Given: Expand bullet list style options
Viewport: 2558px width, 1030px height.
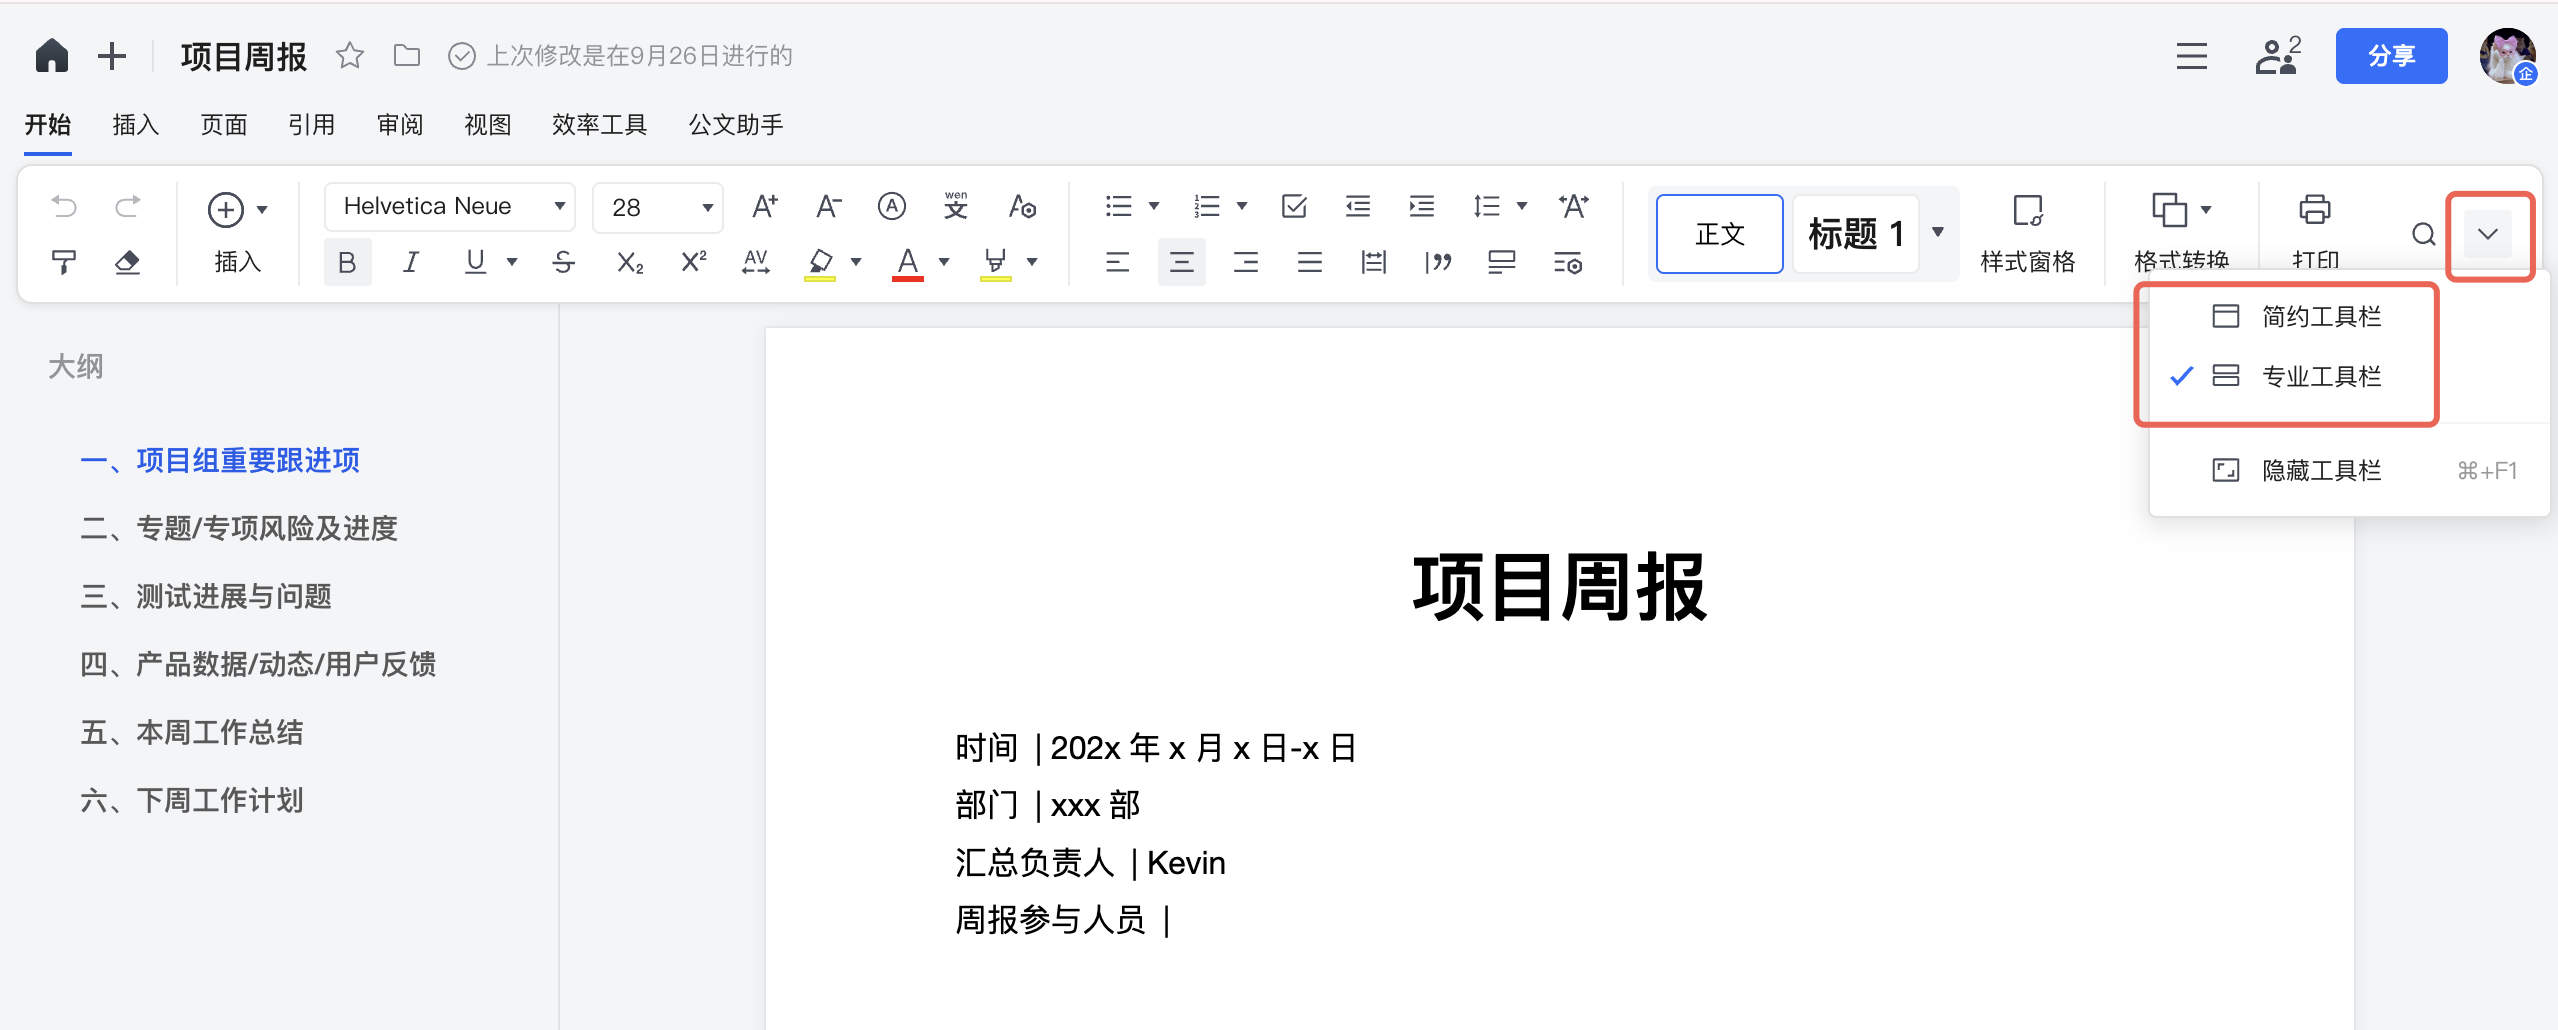Looking at the screenshot, I should (x=1154, y=207).
